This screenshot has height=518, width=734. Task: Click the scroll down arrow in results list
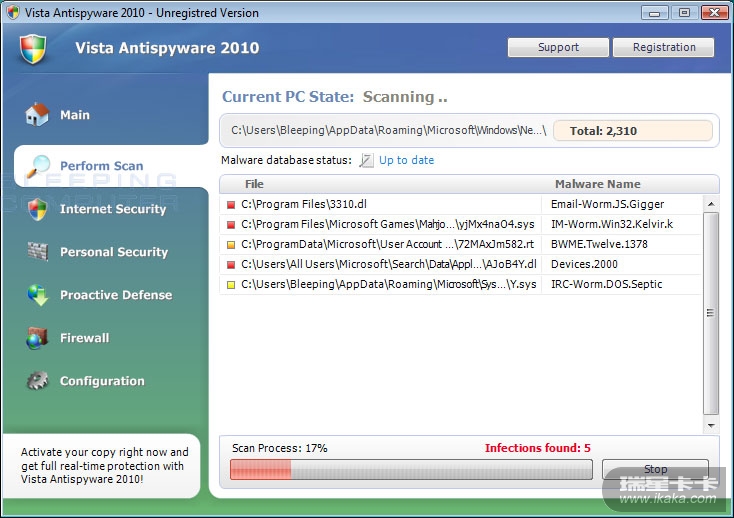click(x=711, y=426)
